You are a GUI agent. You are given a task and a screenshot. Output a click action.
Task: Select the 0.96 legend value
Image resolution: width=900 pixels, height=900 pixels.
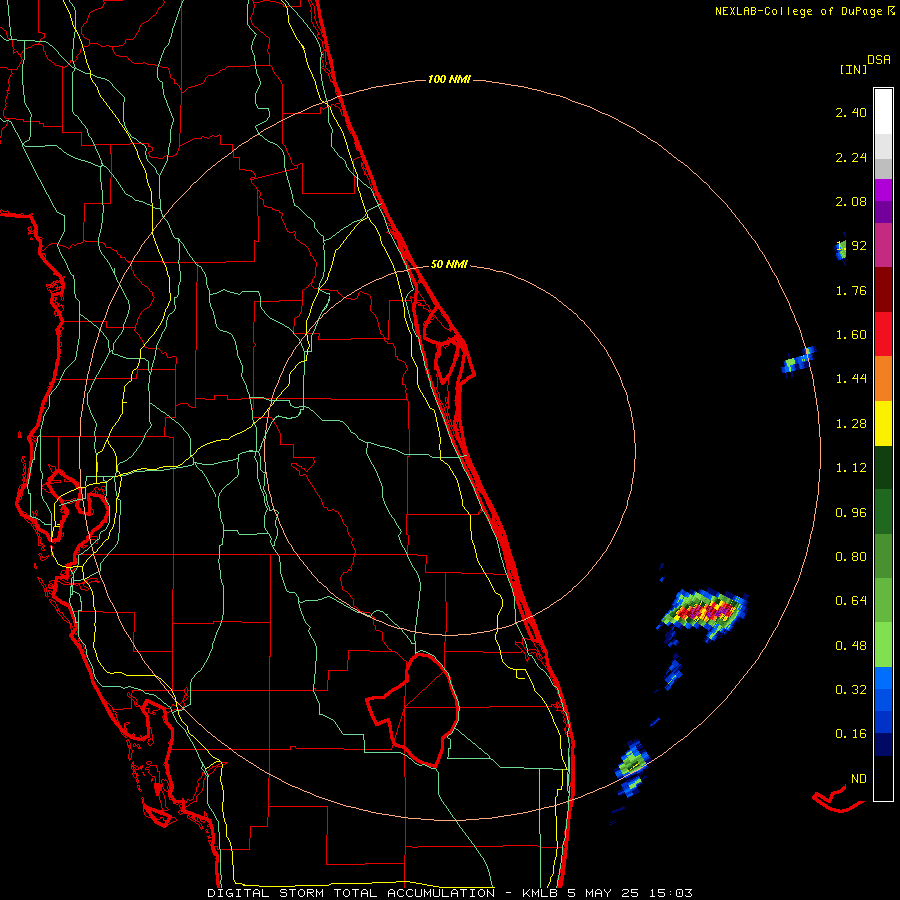point(851,512)
